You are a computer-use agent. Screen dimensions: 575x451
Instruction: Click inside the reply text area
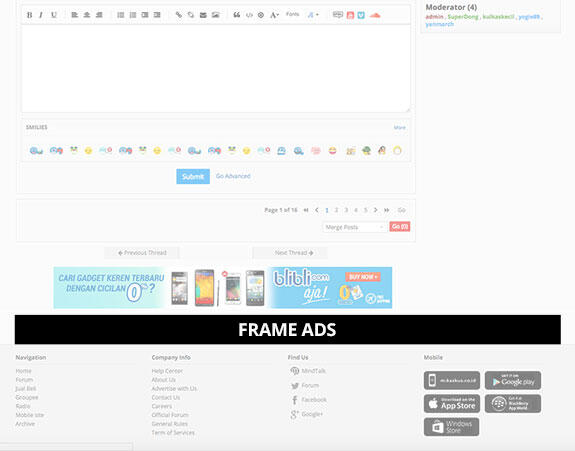pyautogui.click(x=216, y=68)
